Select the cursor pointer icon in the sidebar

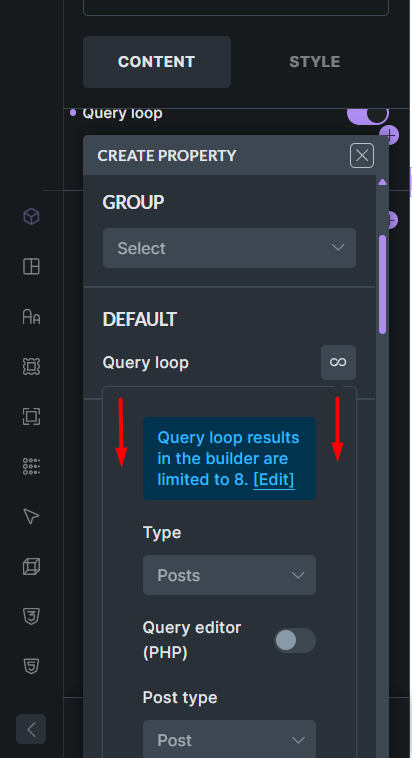pos(31,516)
